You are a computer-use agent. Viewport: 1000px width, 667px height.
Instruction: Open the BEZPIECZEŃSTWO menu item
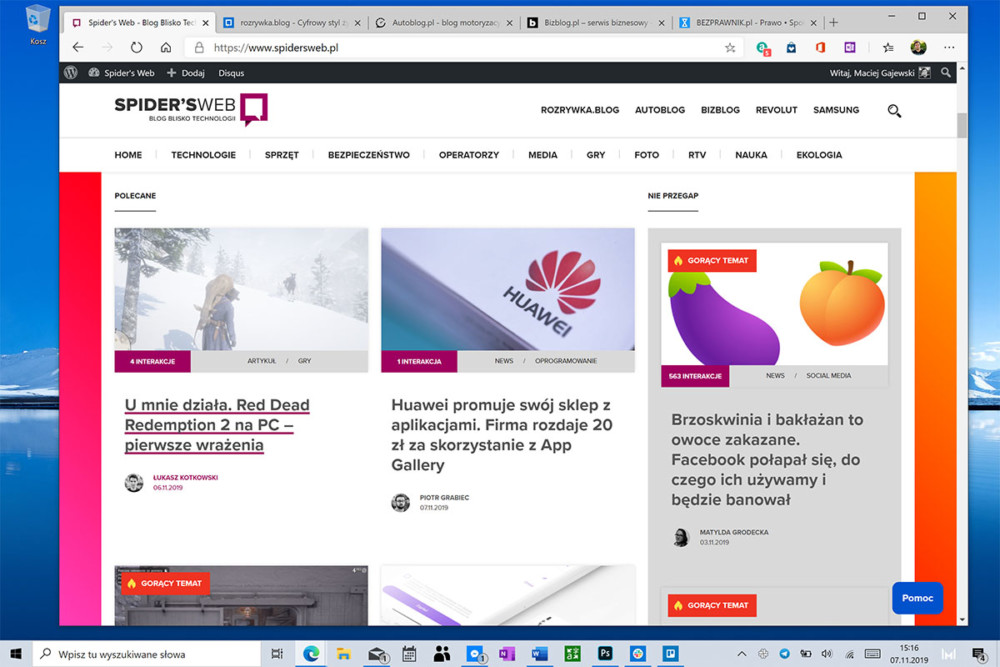point(369,155)
